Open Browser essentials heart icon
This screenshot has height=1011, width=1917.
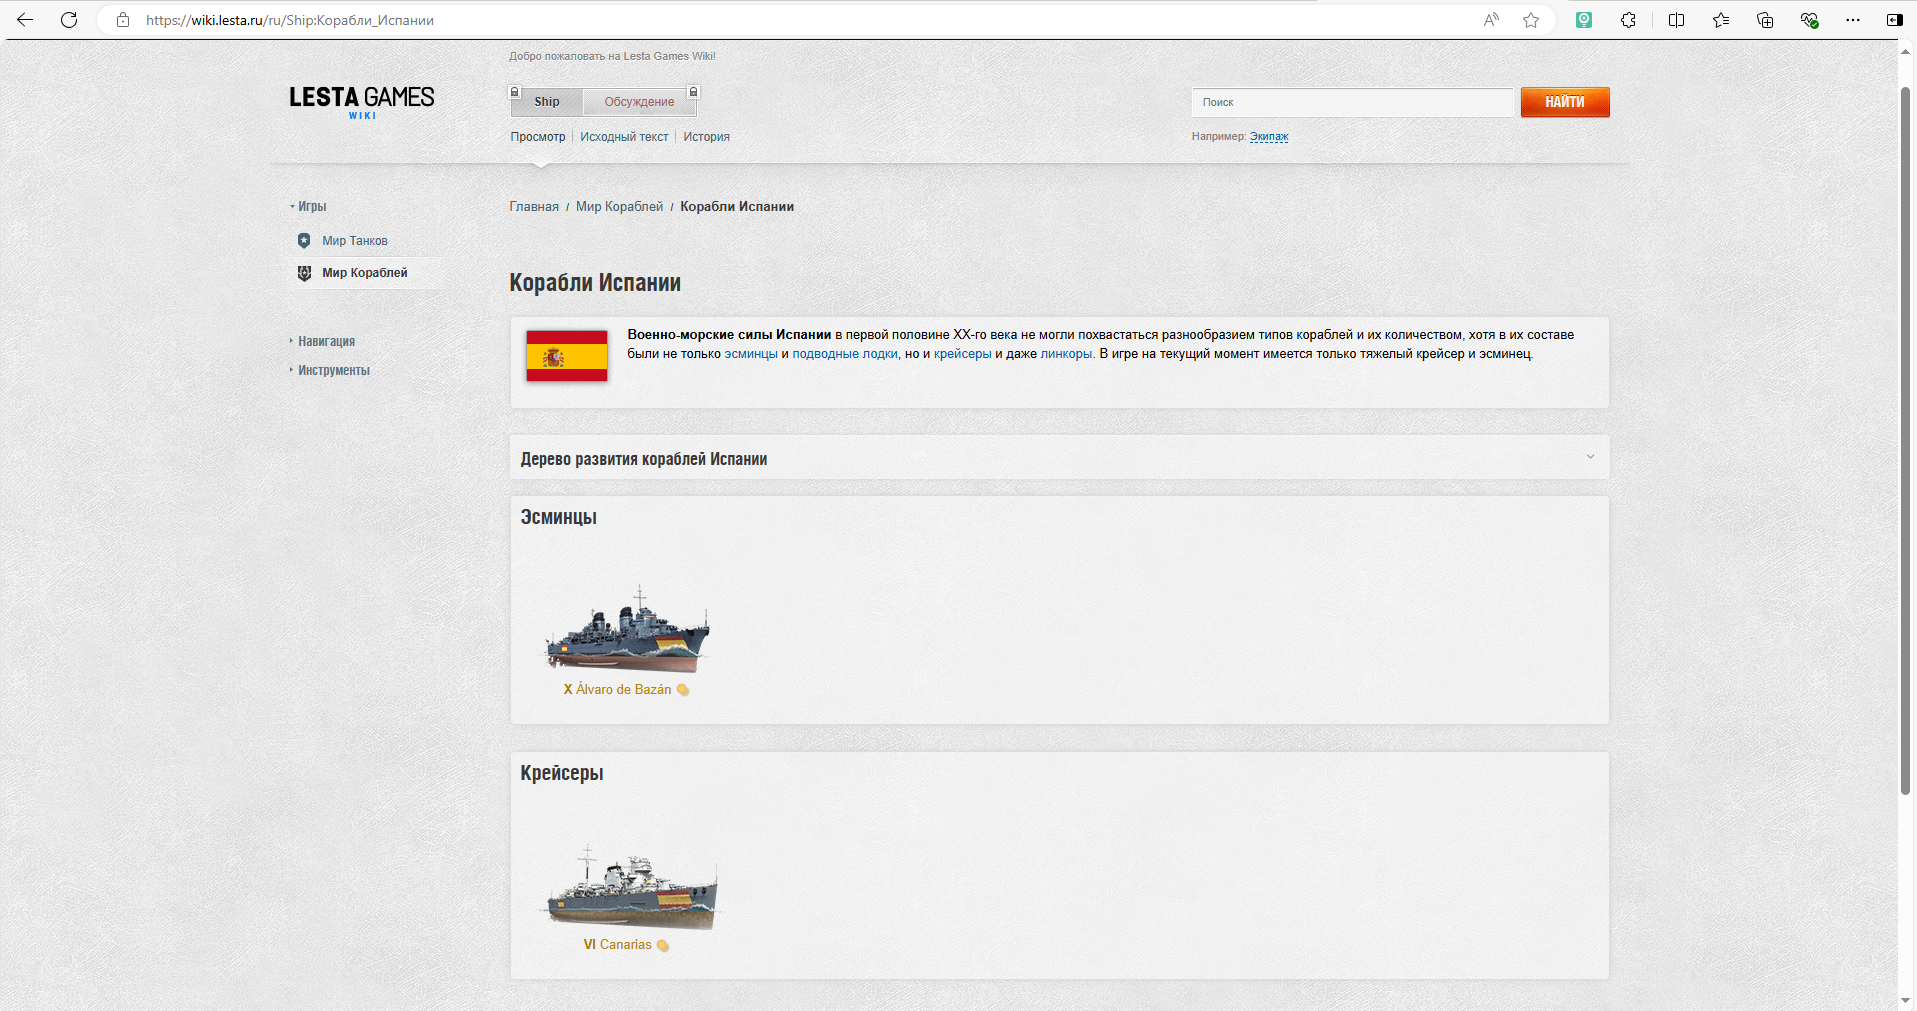[x=1809, y=20]
